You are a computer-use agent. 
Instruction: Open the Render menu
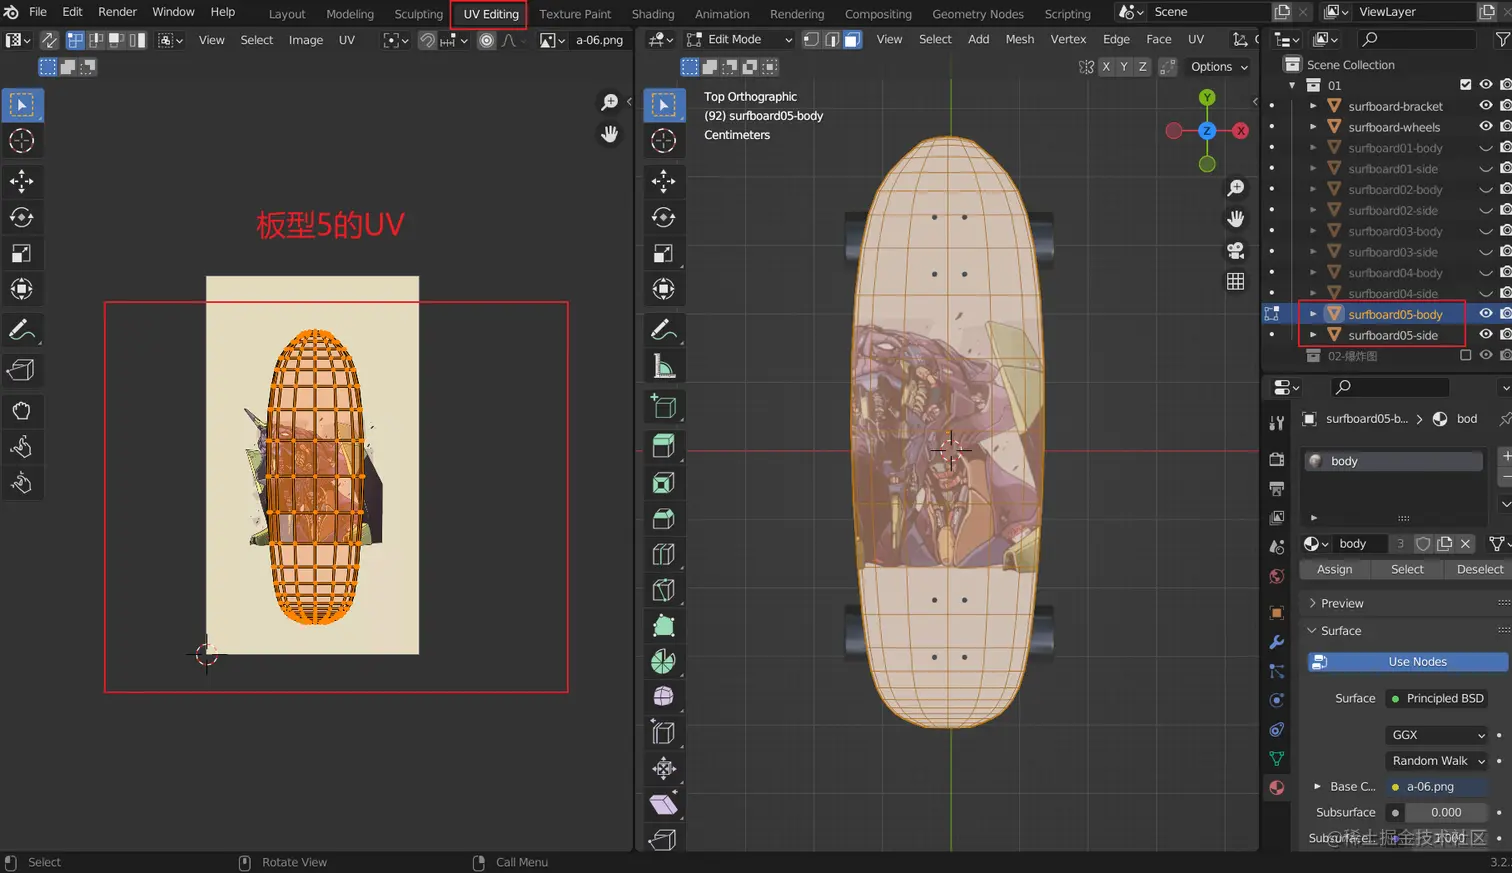point(117,12)
